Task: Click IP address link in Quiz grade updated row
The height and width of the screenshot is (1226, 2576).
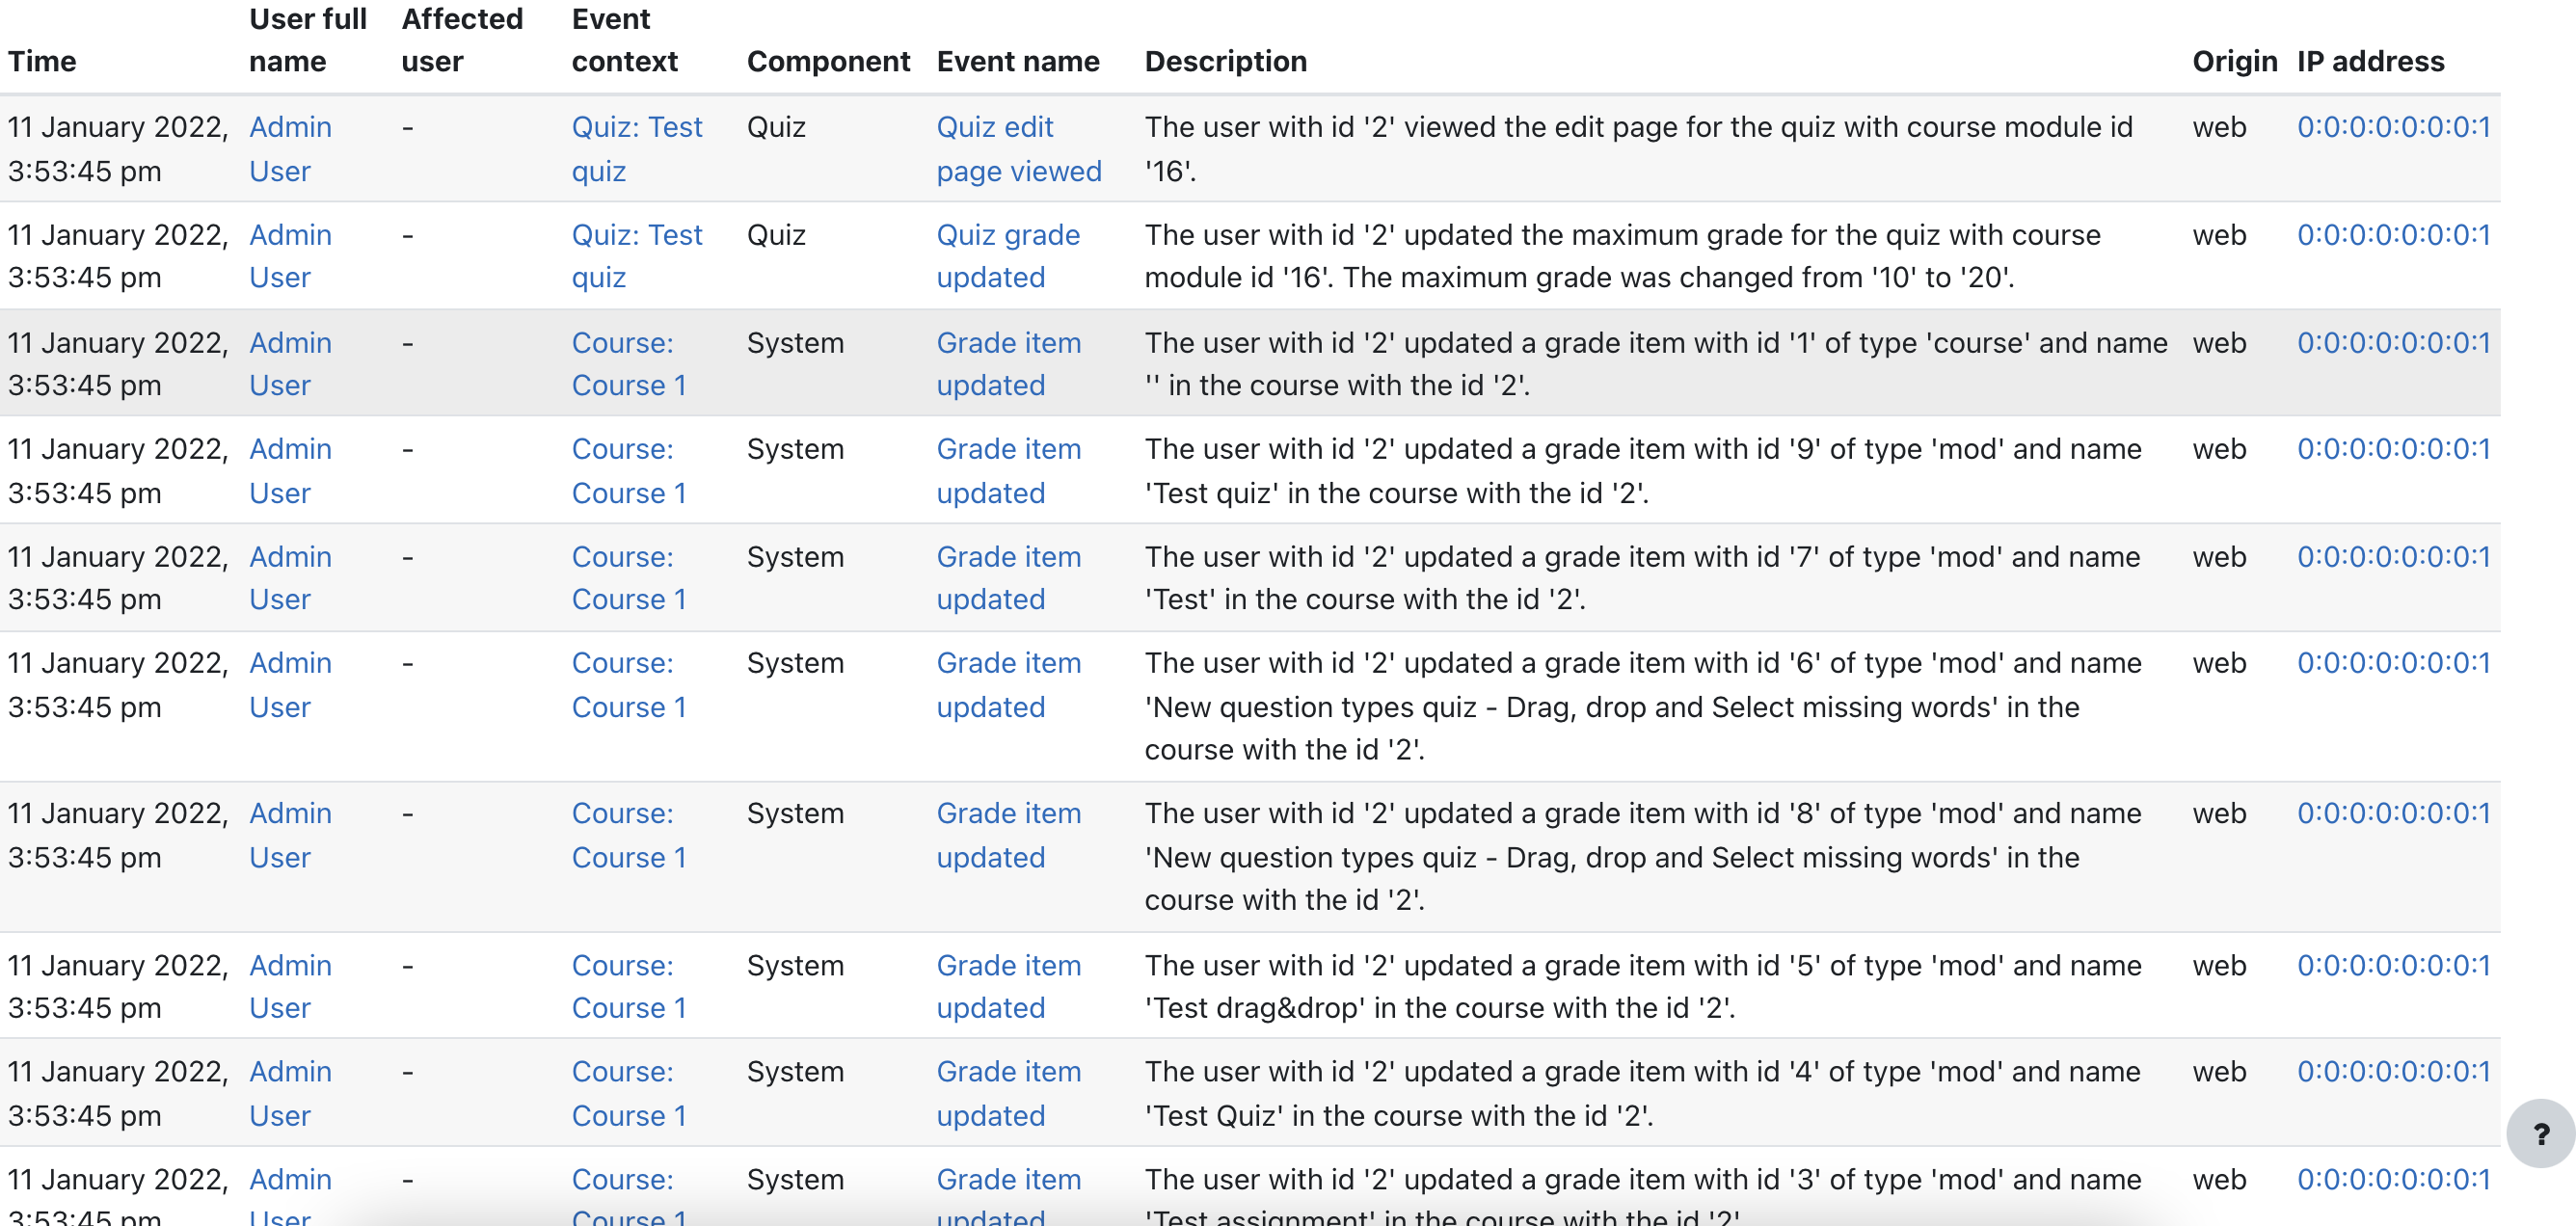Action: (x=2393, y=235)
